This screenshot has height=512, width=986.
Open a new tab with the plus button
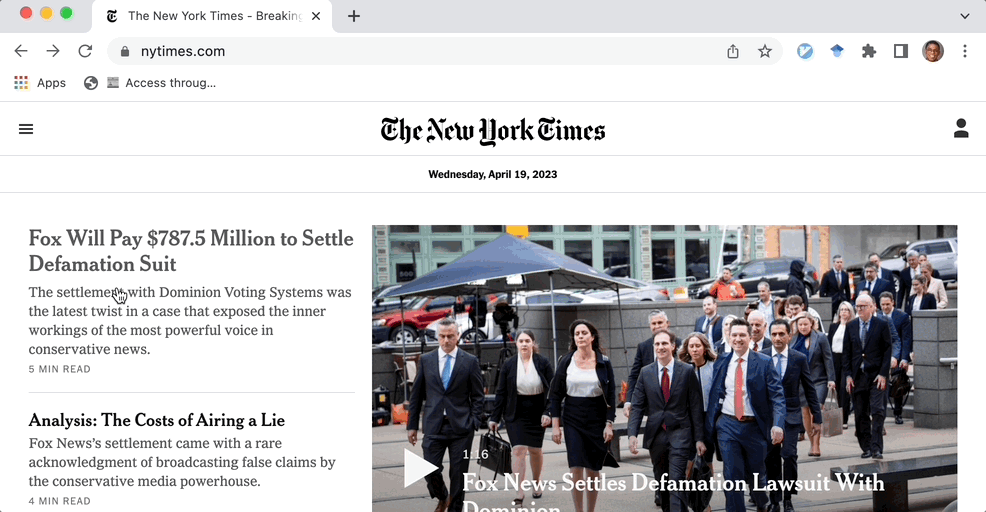[354, 16]
